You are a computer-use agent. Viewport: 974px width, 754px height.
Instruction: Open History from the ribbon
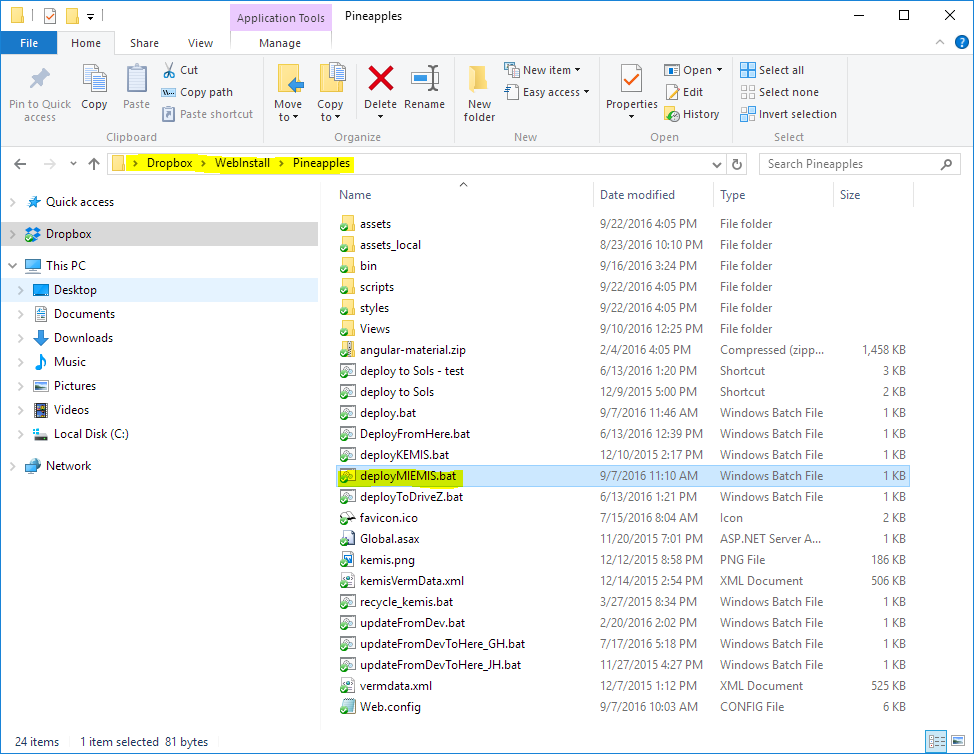pyautogui.click(x=692, y=114)
